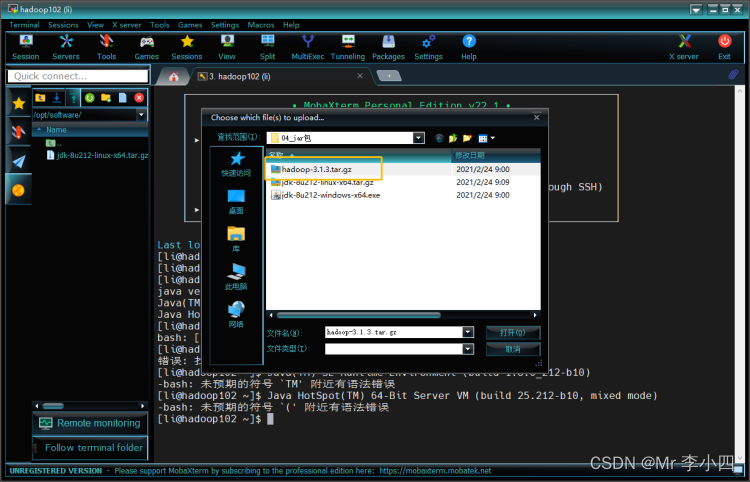The width and height of the screenshot is (750, 482).
Task: Open the Packages toolbar icon
Action: point(388,47)
